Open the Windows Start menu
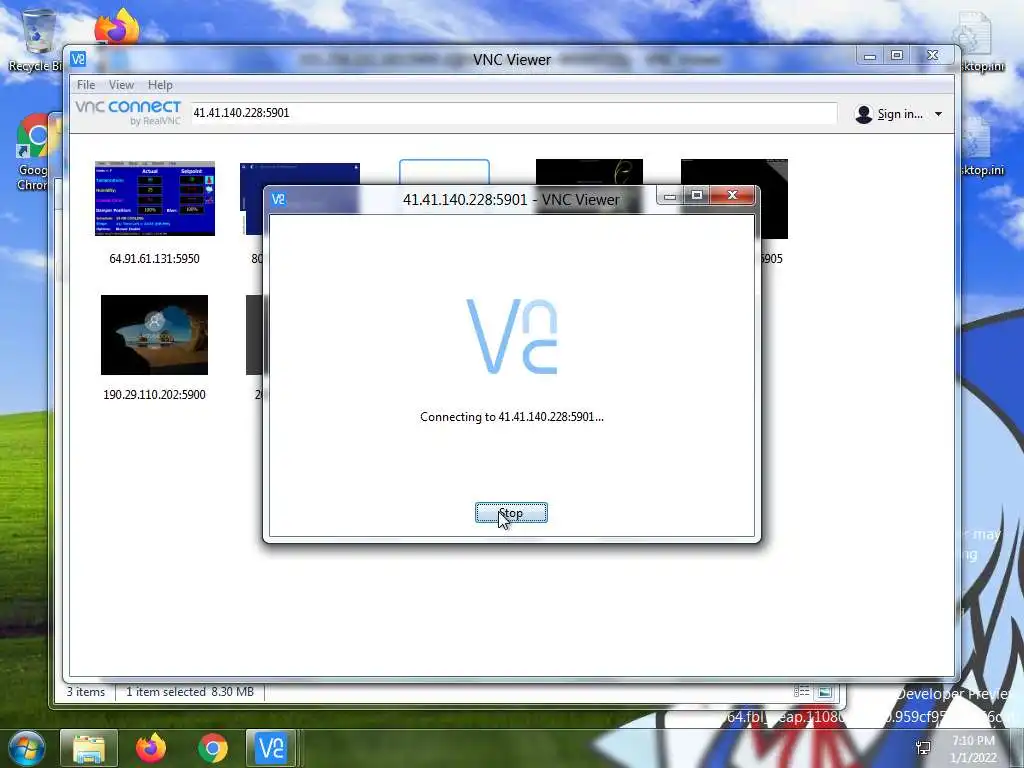 [25, 748]
